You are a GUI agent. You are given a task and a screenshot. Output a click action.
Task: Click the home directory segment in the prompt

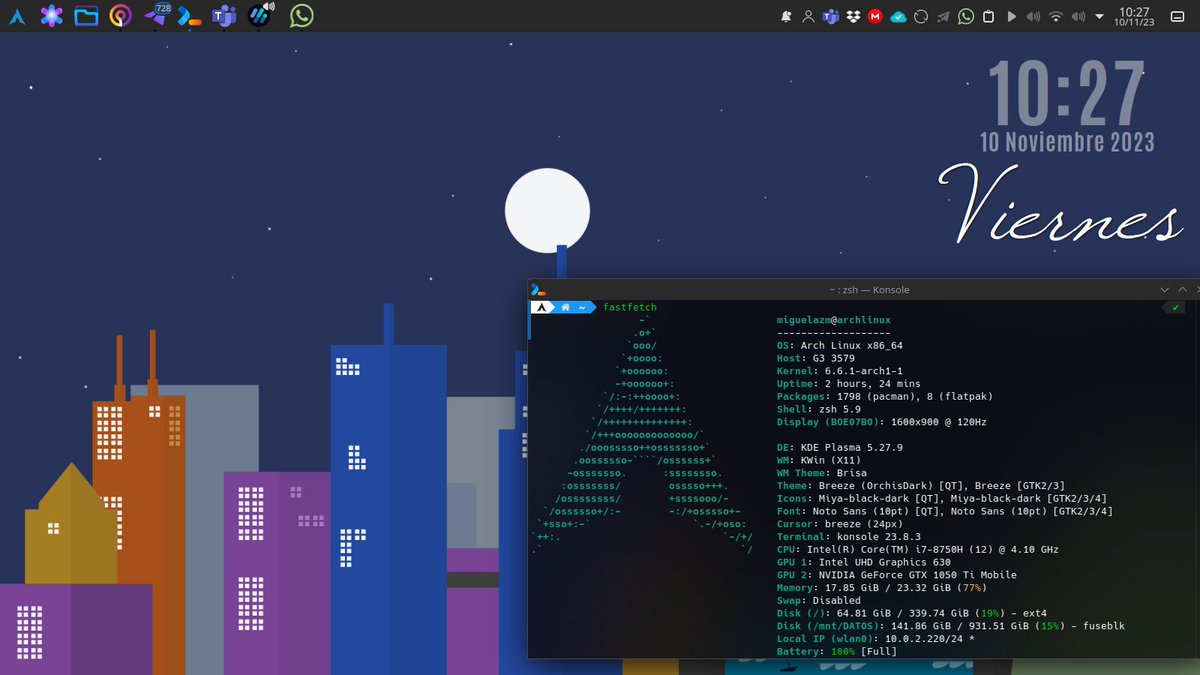coord(572,307)
